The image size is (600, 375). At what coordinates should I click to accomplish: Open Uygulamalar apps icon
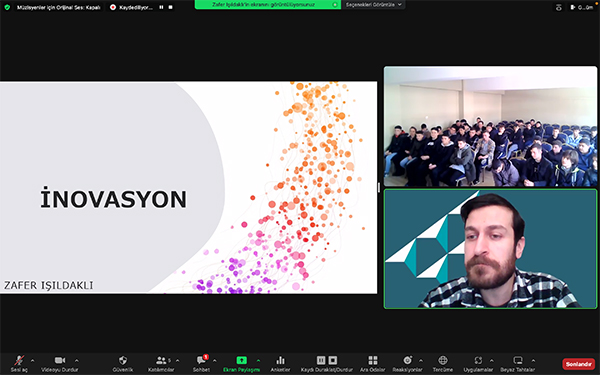coord(478,364)
